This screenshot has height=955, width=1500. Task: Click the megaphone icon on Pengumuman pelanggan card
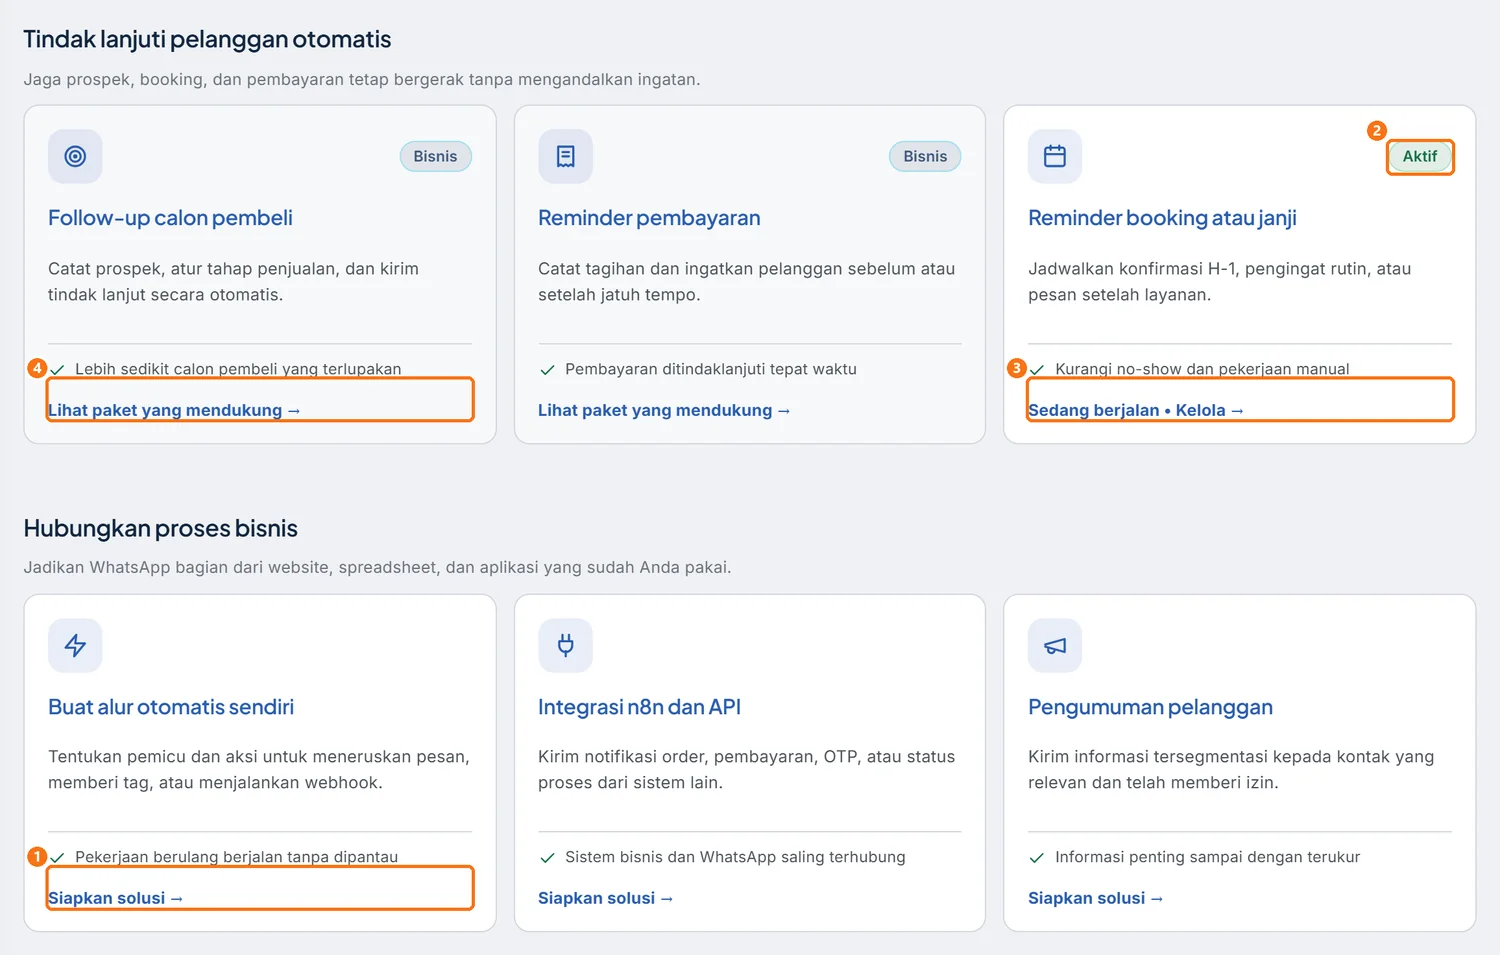pos(1055,645)
